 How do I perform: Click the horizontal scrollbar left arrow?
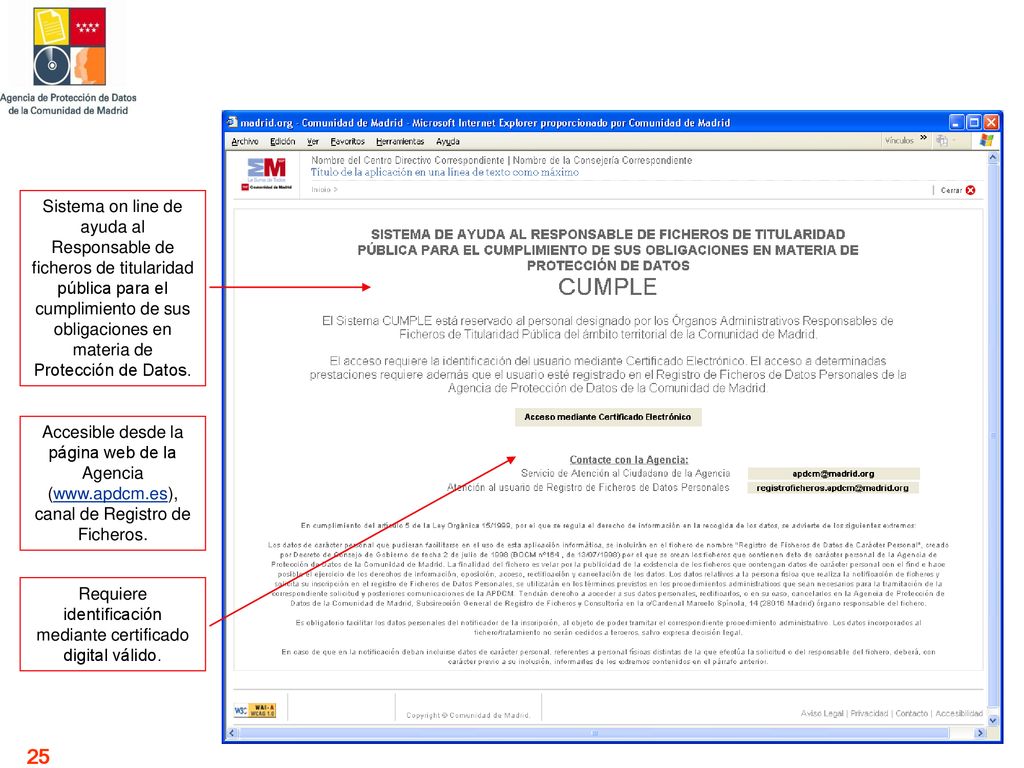pyautogui.click(x=230, y=733)
